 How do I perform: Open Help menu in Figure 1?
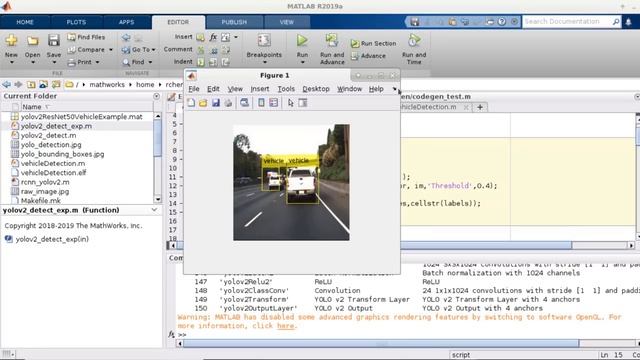point(376,89)
